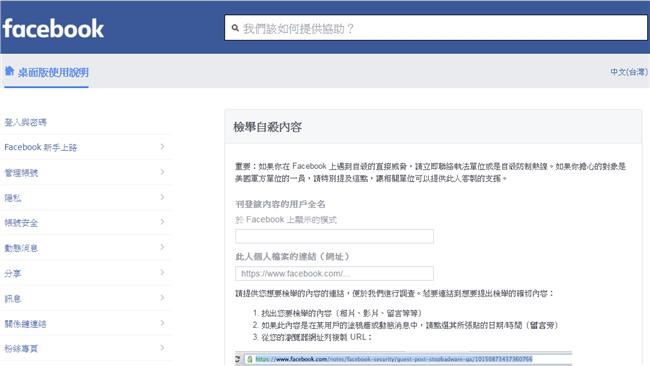Click the magnifier icon in search box
Screen dimensions: 650x366
coord(235,28)
